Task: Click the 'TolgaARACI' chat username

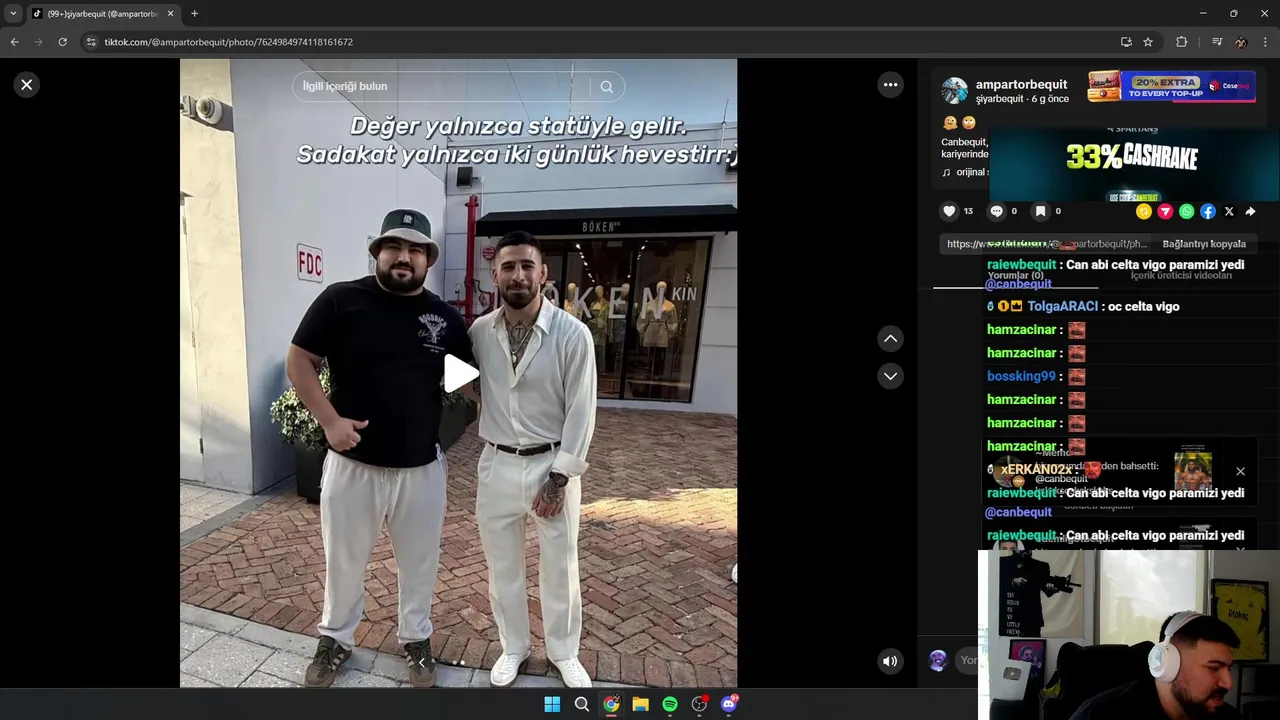Action: (x=1062, y=307)
